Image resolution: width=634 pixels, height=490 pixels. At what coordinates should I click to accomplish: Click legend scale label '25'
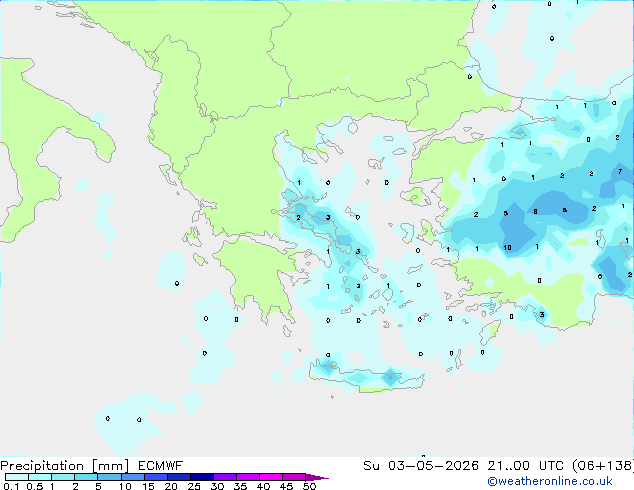click(x=194, y=486)
